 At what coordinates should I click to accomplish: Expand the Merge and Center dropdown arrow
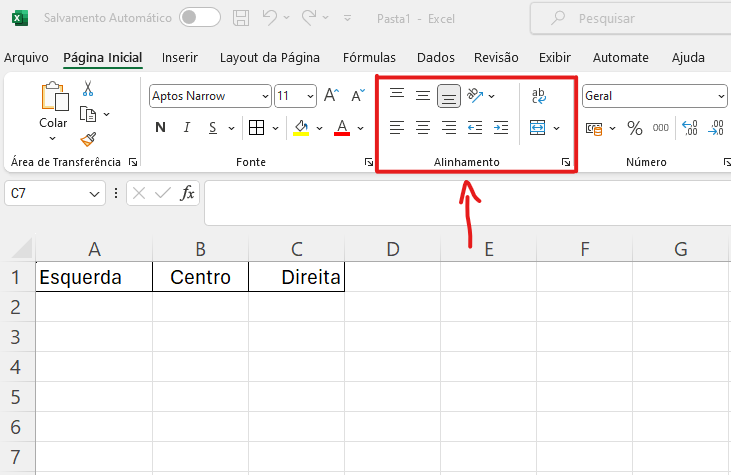(x=557, y=128)
